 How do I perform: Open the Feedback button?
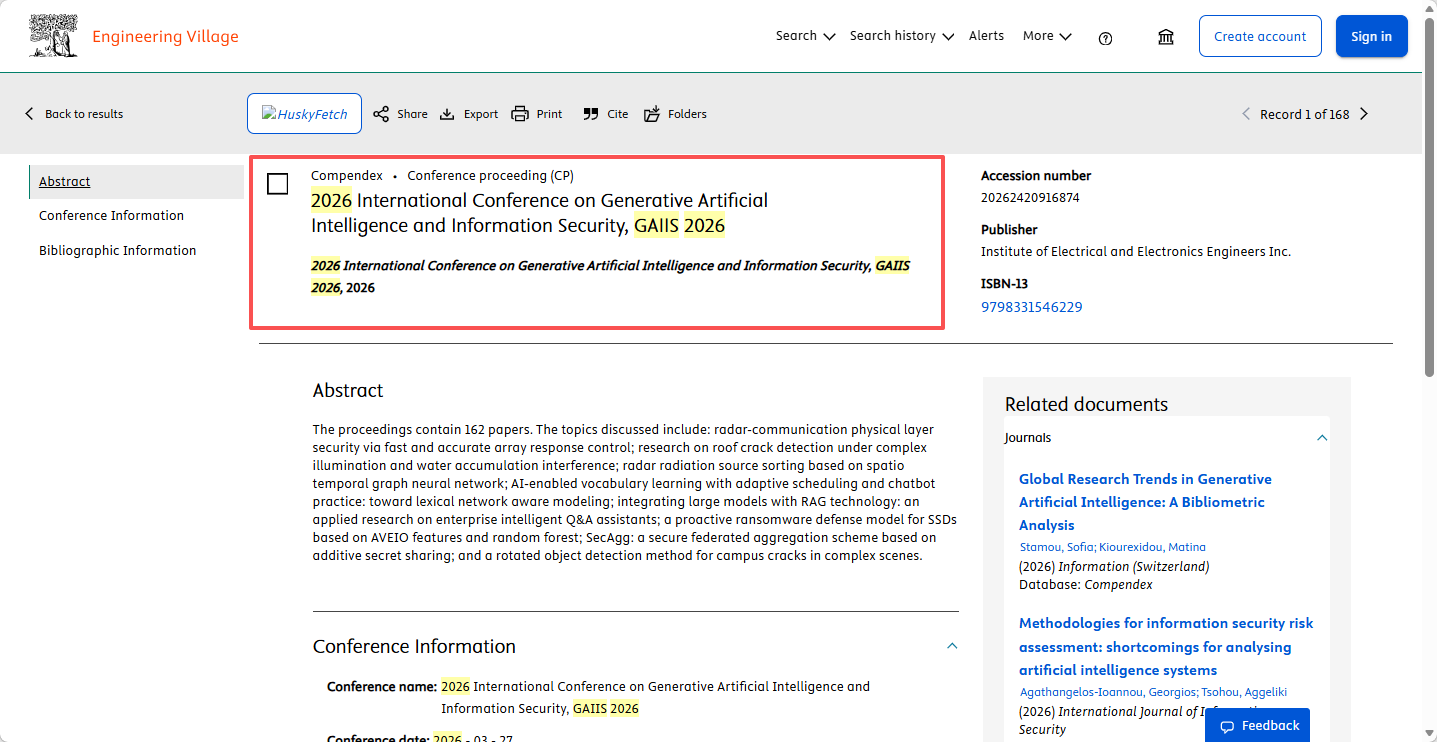point(1259,726)
